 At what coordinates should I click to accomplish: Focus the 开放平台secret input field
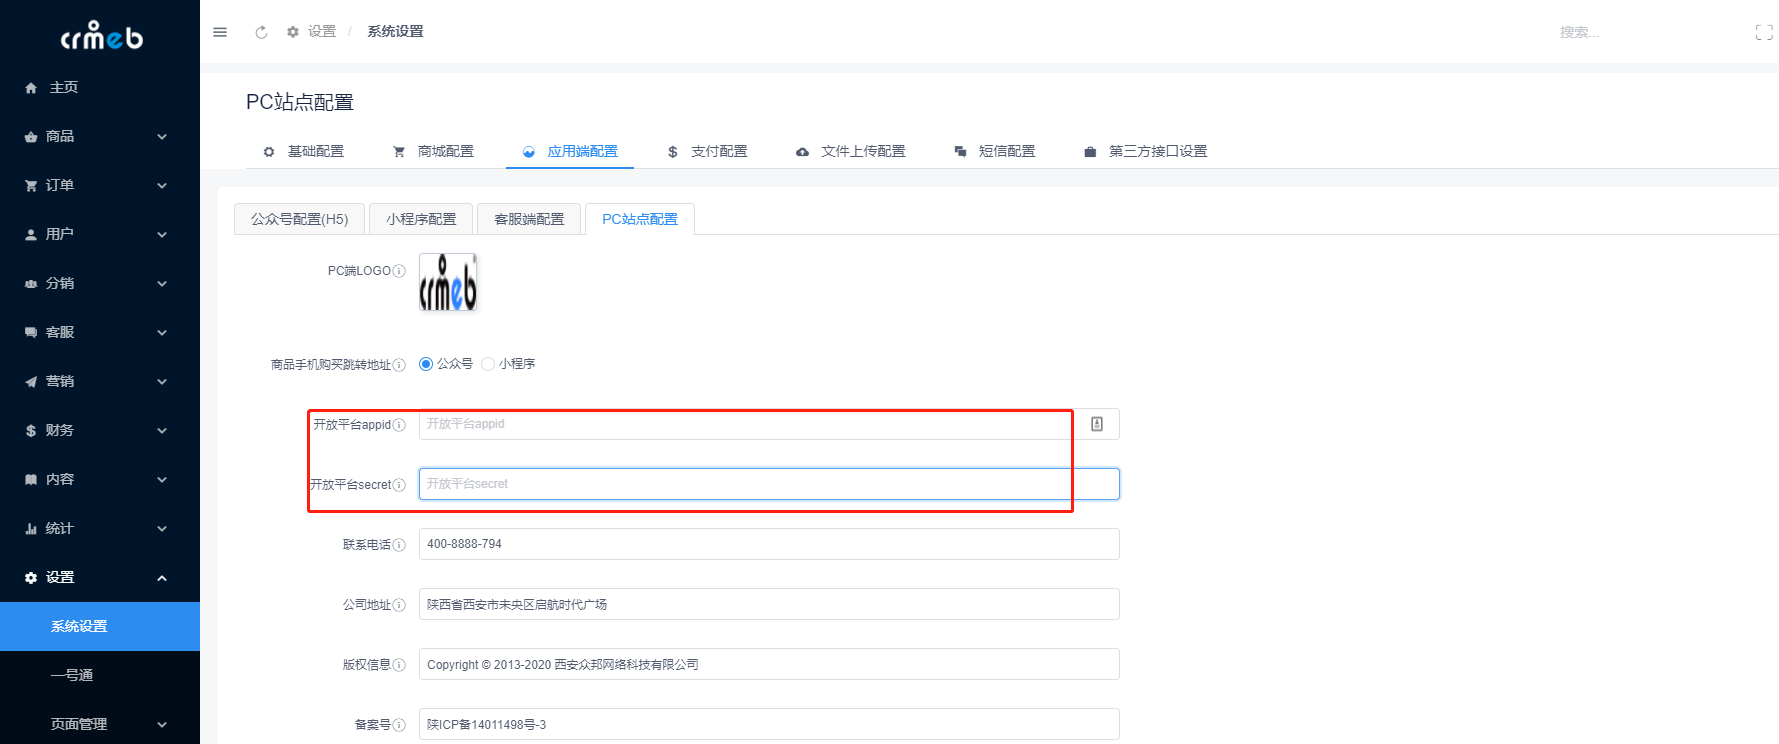click(x=769, y=484)
